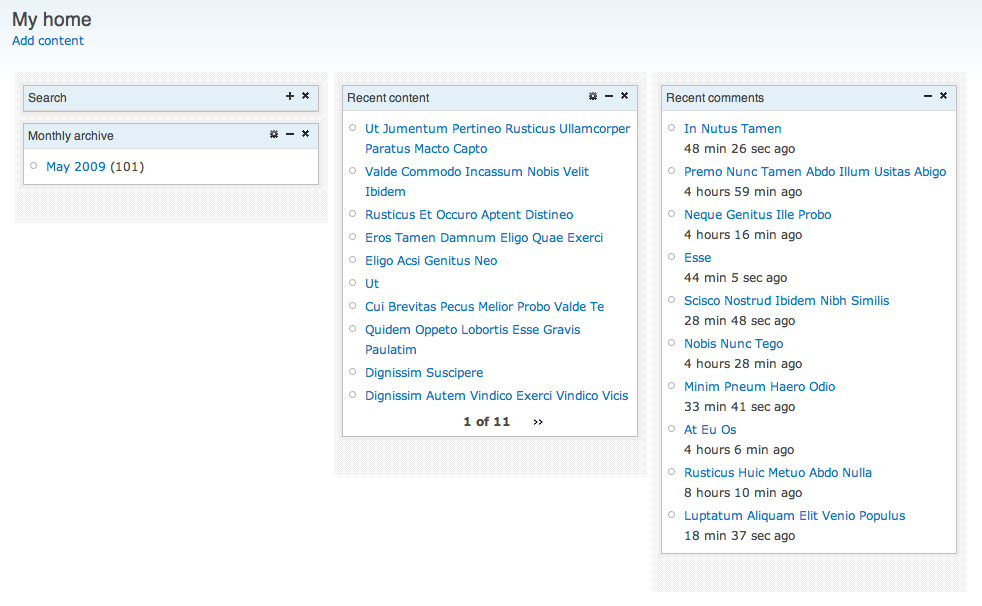Open 'Eros Tamen Damnum Eligo Quae Exerci'

[484, 238]
